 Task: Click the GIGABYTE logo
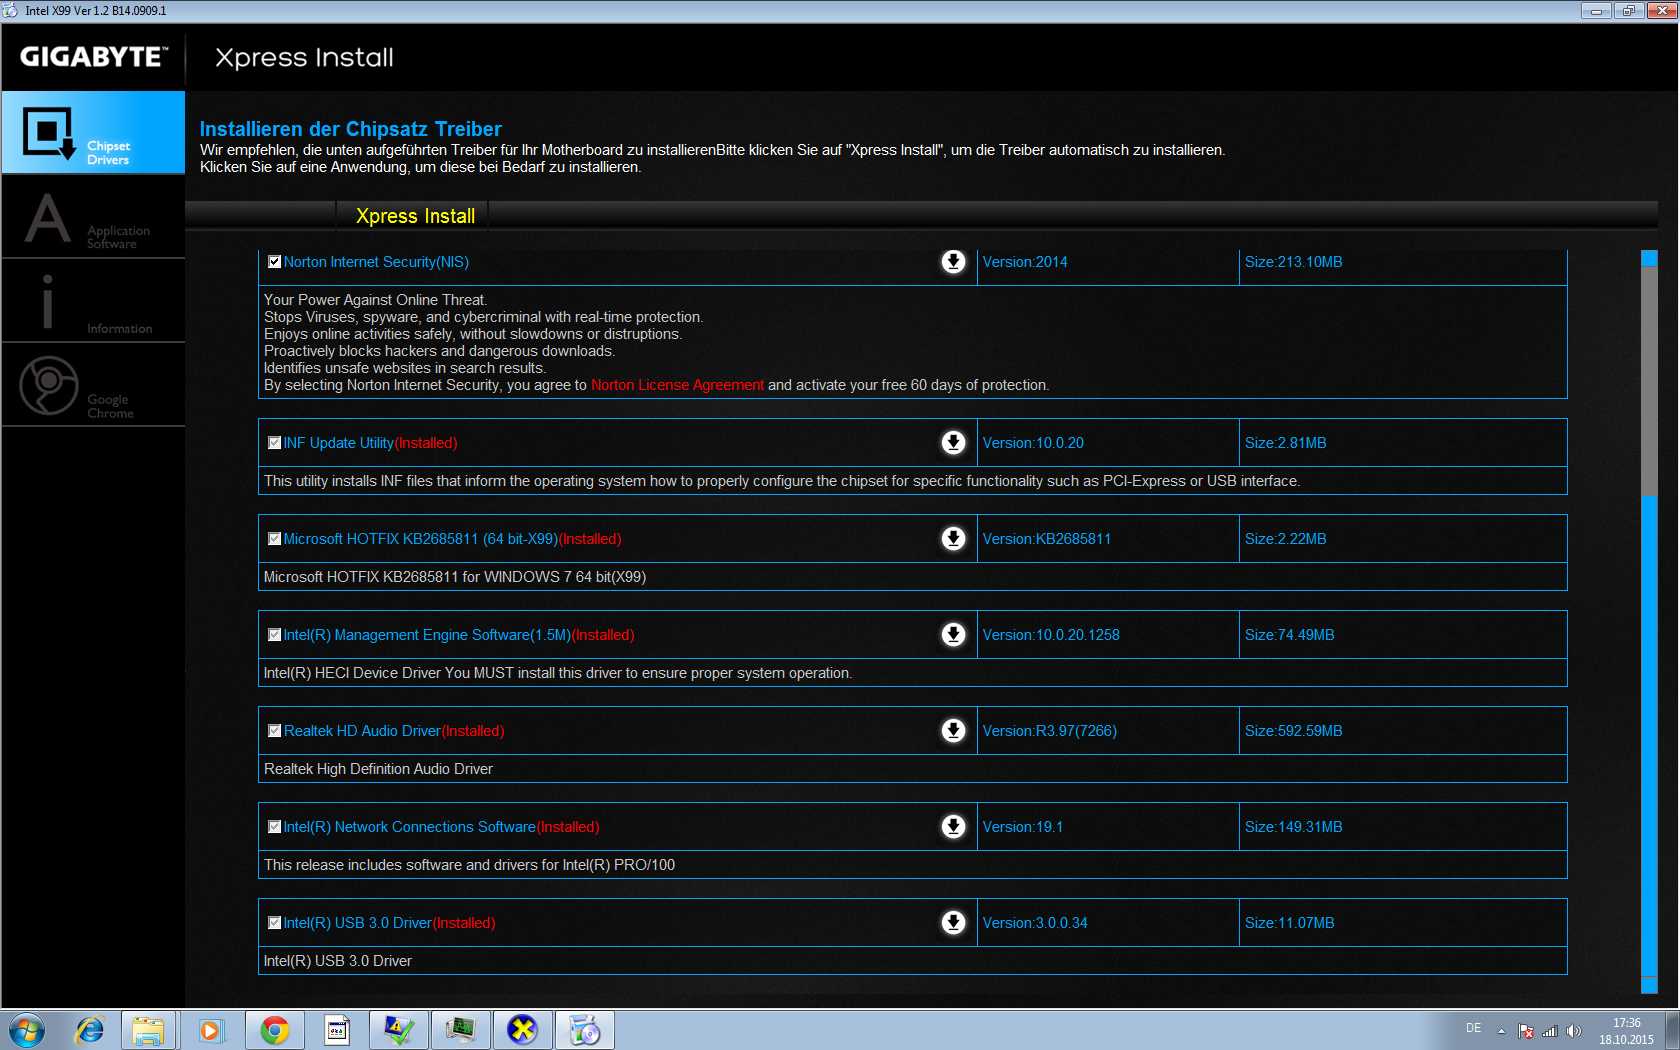tap(93, 57)
